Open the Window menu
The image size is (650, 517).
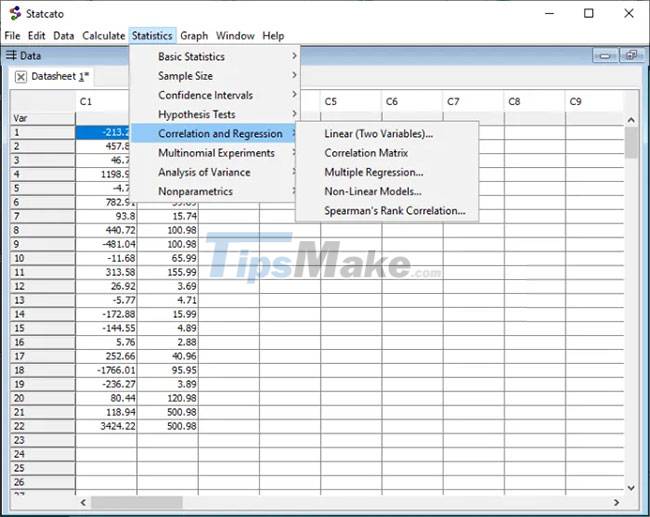tap(235, 36)
